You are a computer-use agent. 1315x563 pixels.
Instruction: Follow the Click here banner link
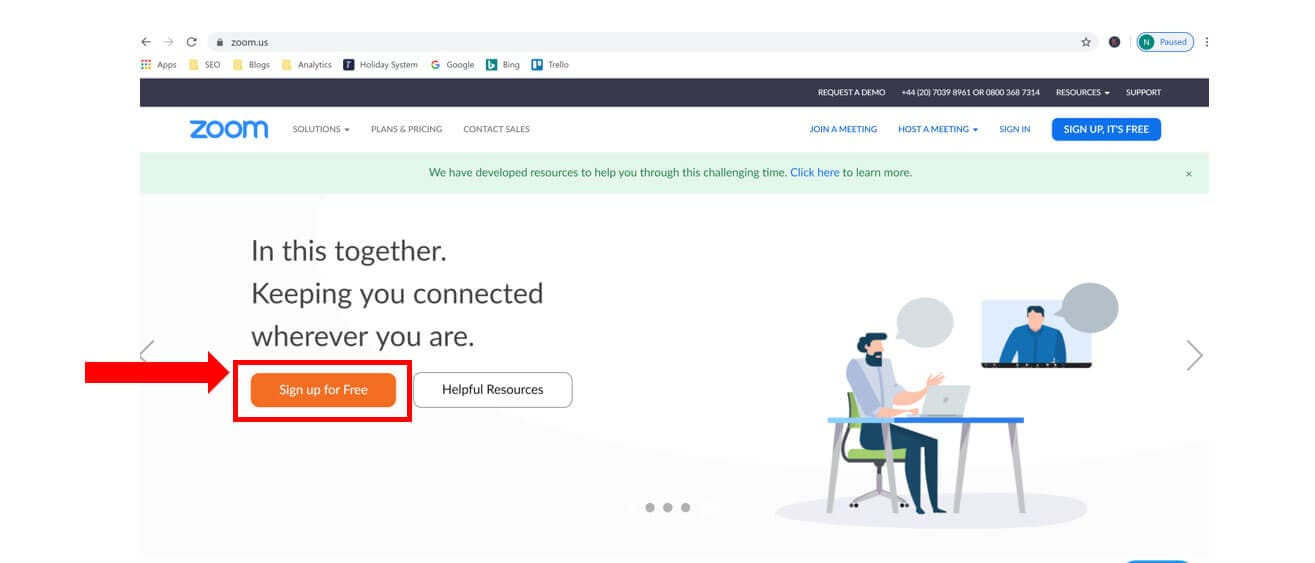814,172
